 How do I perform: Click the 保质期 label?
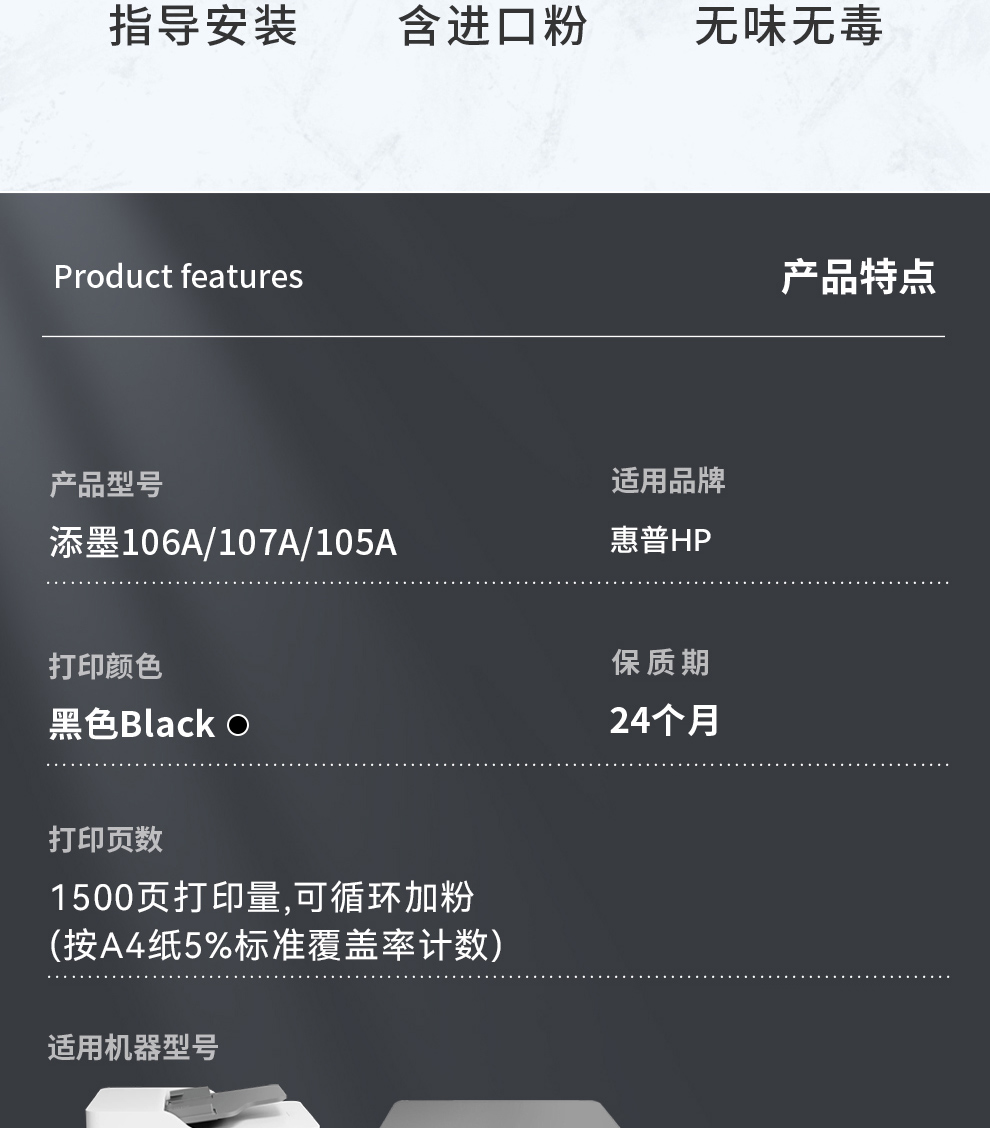click(x=660, y=663)
